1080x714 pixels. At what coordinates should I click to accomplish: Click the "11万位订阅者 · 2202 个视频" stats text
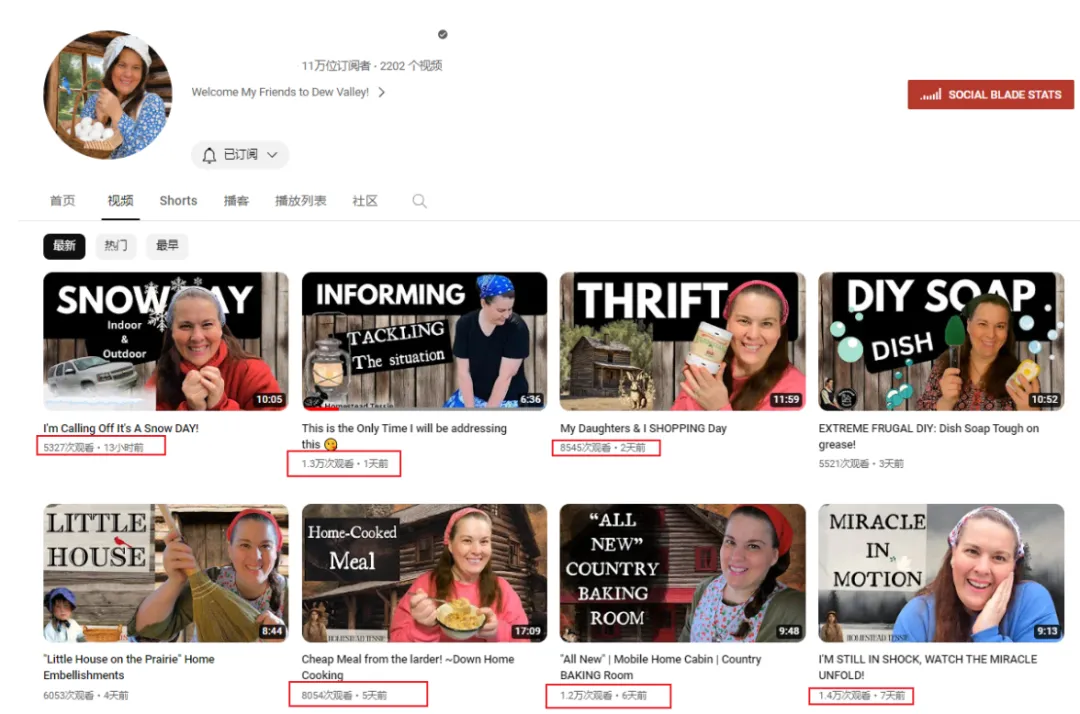(372, 66)
